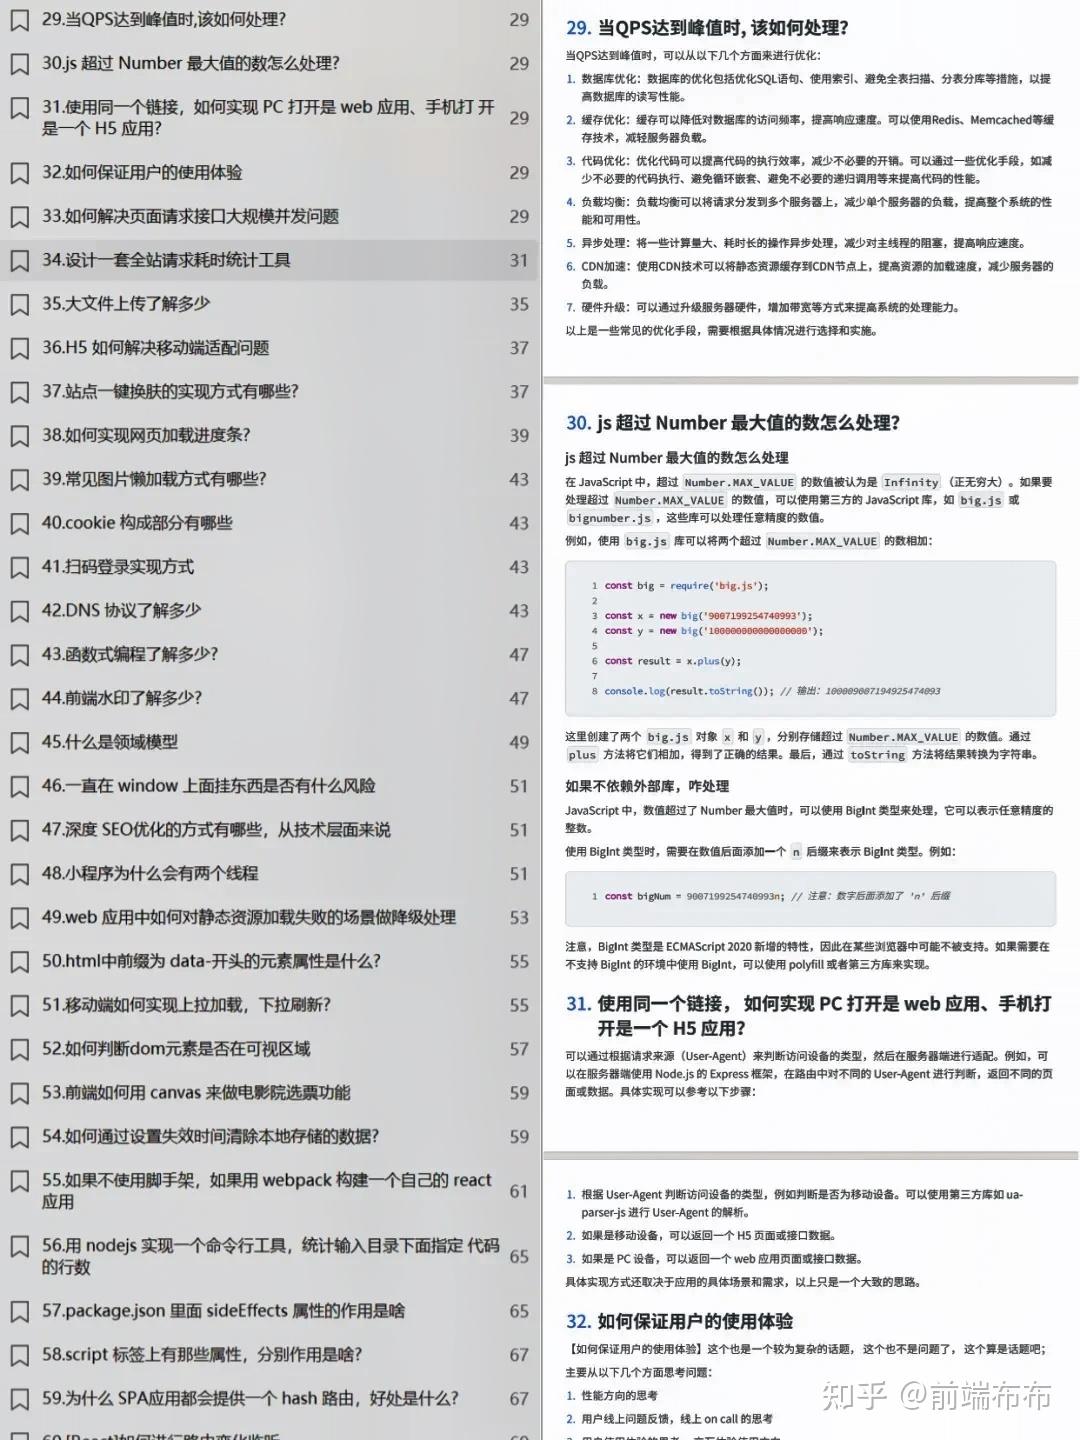Click bookmark icon next to 50.html data- 属性
Image resolution: width=1080 pixels, height=1440 pixels.
coord(19,962)
